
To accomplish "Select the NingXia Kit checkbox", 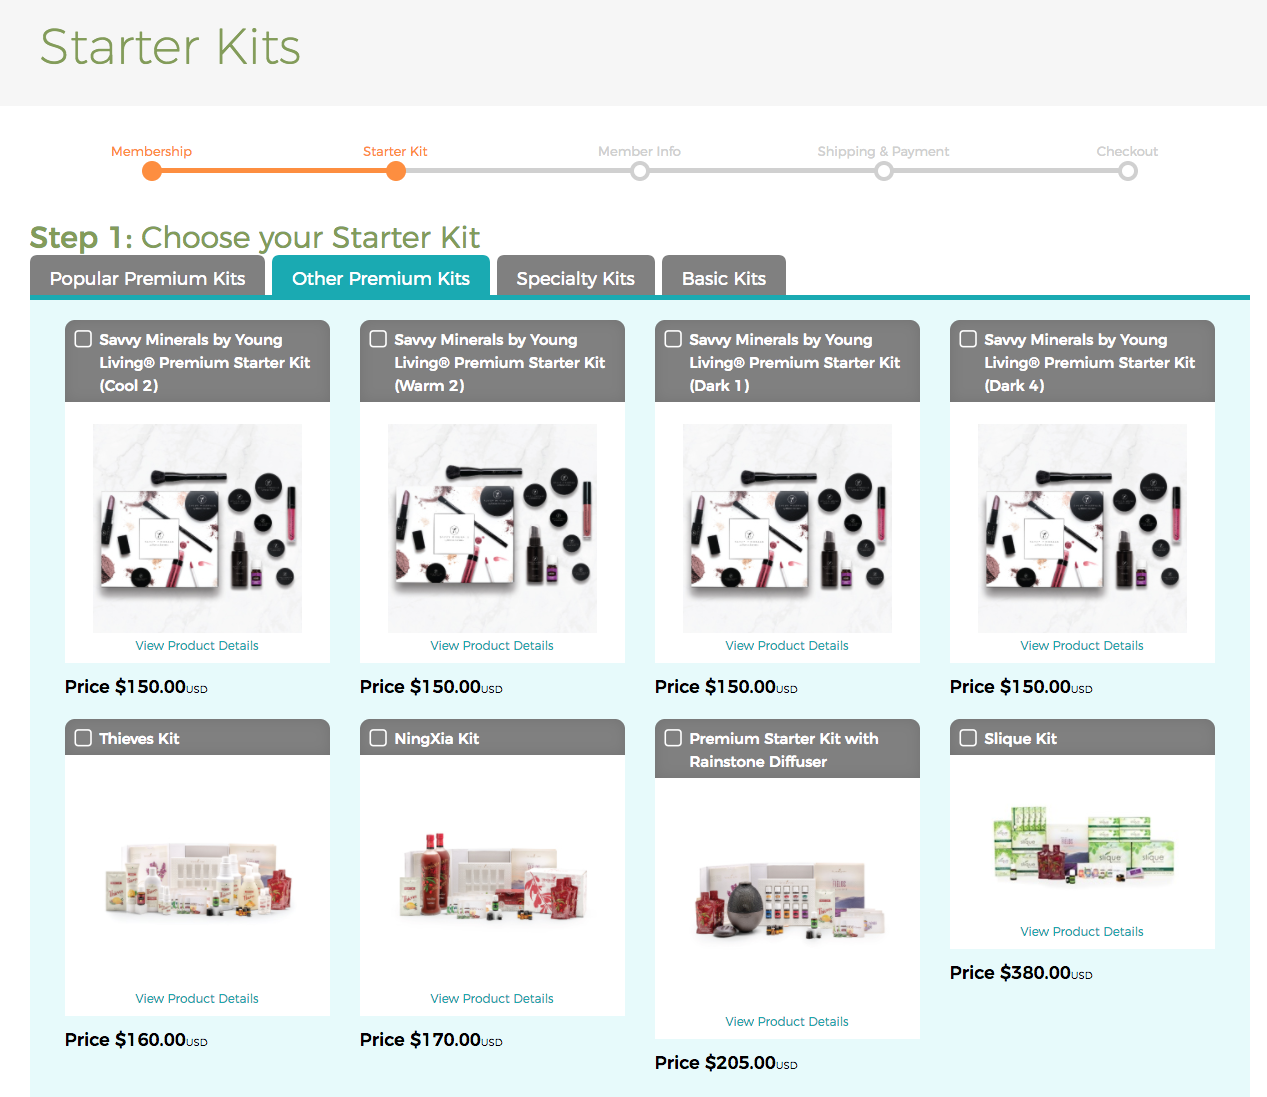I will 379,738.
